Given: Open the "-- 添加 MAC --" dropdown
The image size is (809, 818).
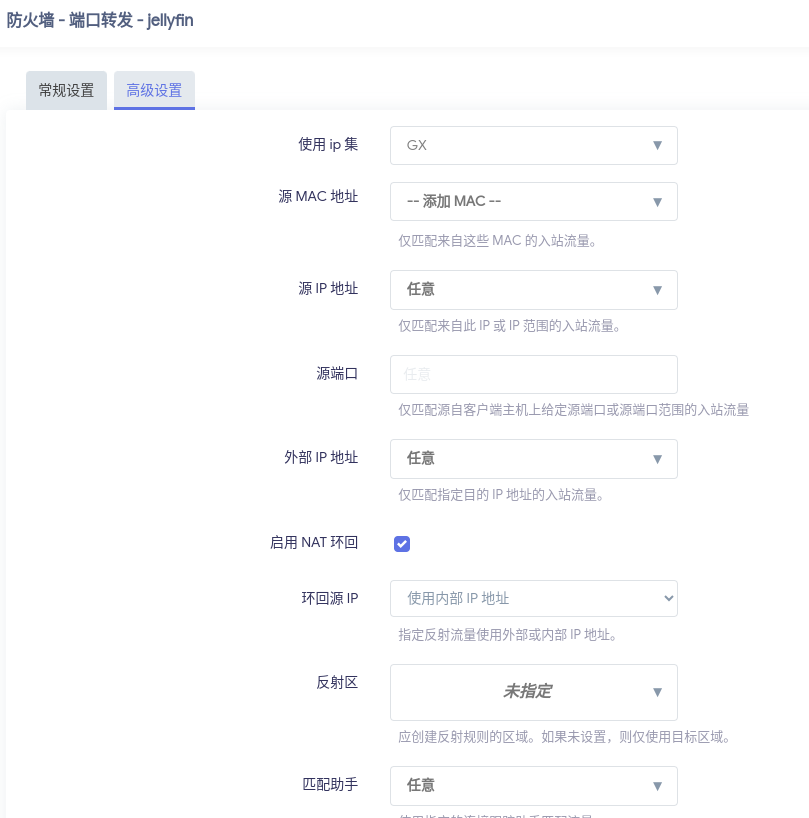Looking at the screenshot, I should 520,202.
